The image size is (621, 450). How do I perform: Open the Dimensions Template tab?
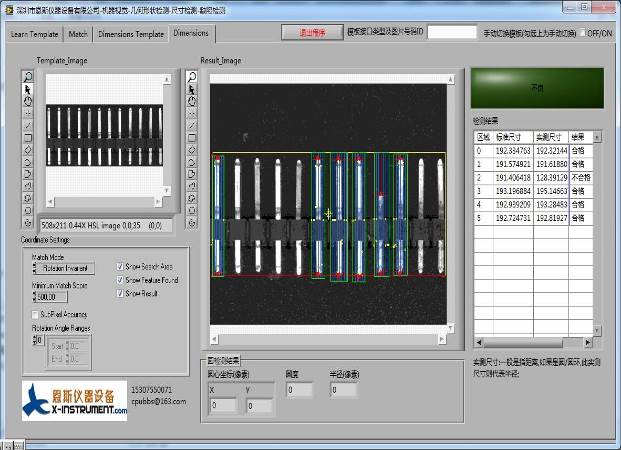(x=129, y=34)
